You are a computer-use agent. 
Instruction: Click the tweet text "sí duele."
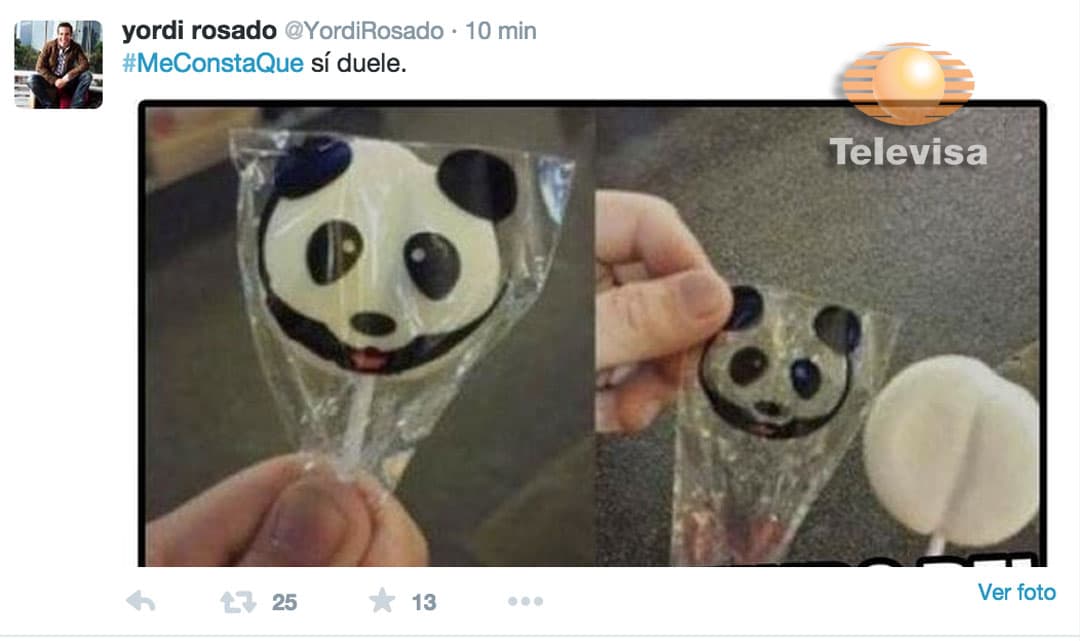click(358, 63)
